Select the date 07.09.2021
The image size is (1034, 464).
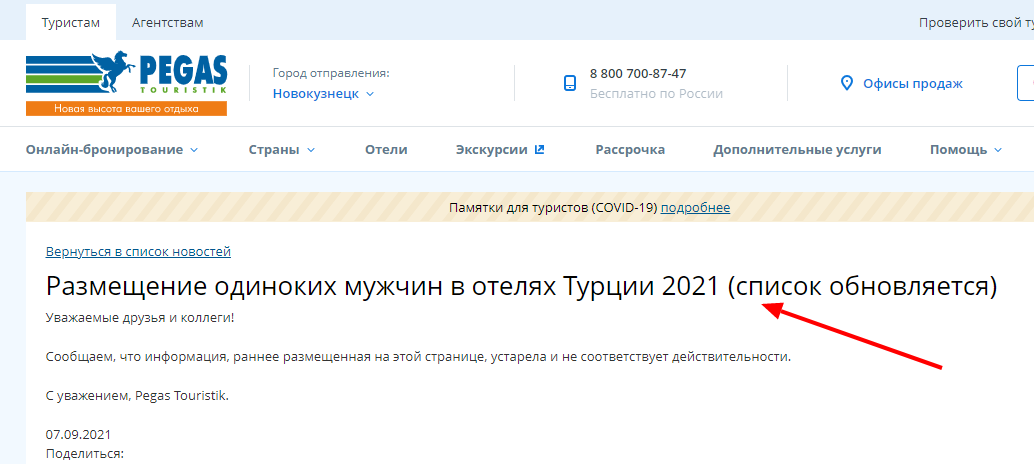point(78,435)
